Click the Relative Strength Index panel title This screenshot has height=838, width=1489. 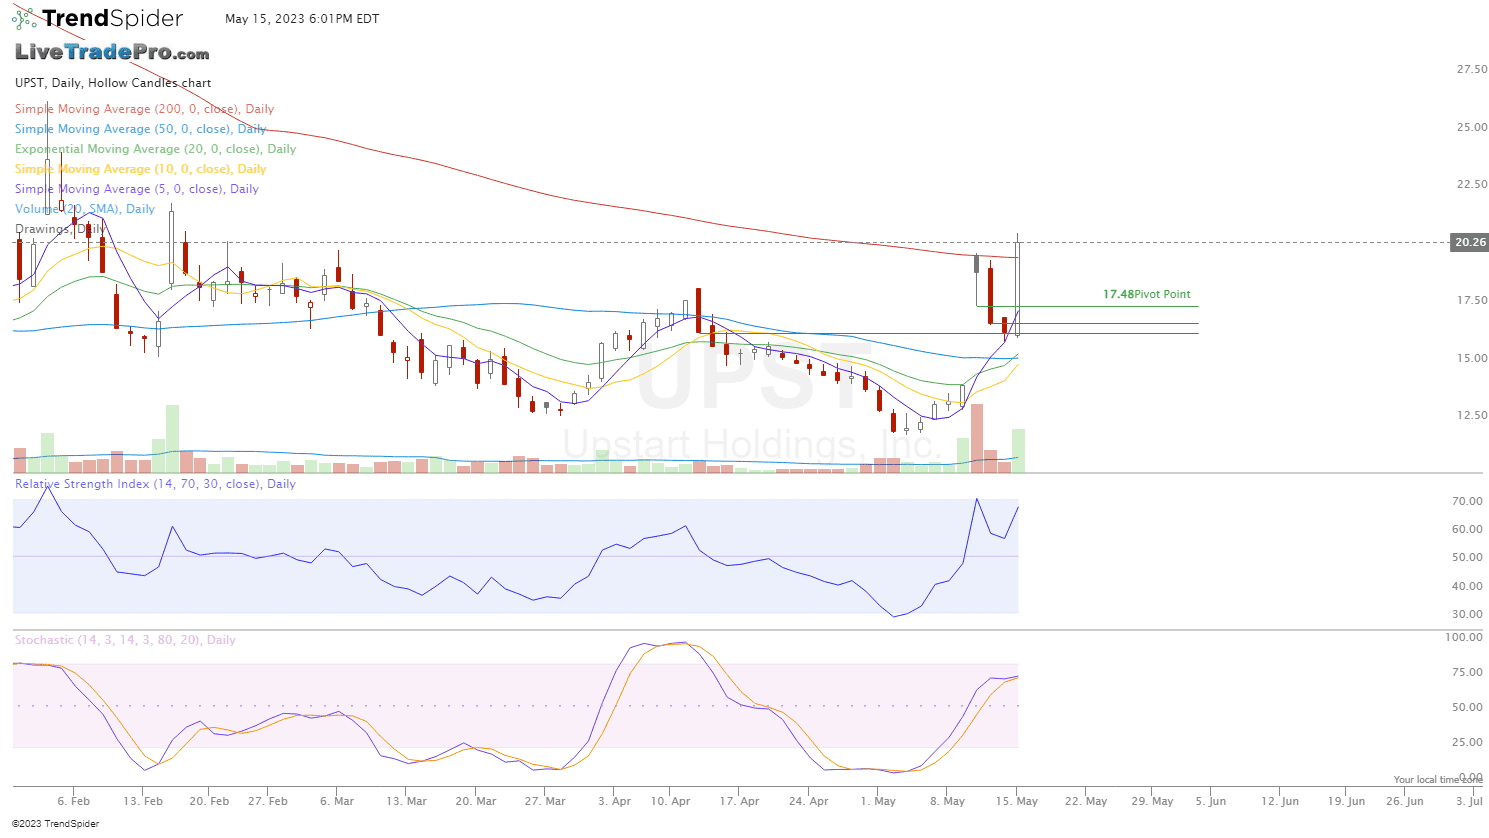[x=155, y=484]
